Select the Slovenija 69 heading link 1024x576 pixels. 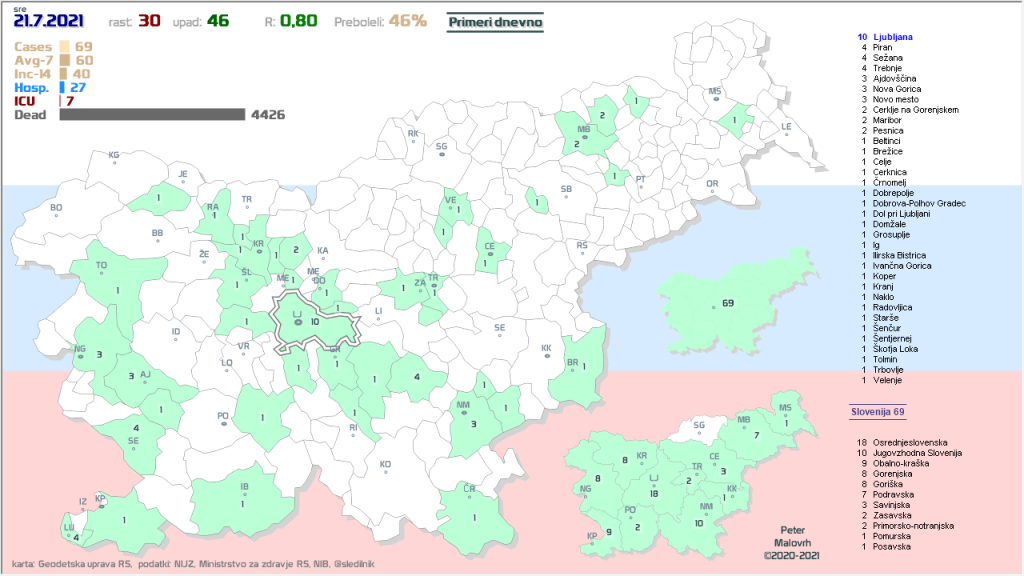click(877, 411)
